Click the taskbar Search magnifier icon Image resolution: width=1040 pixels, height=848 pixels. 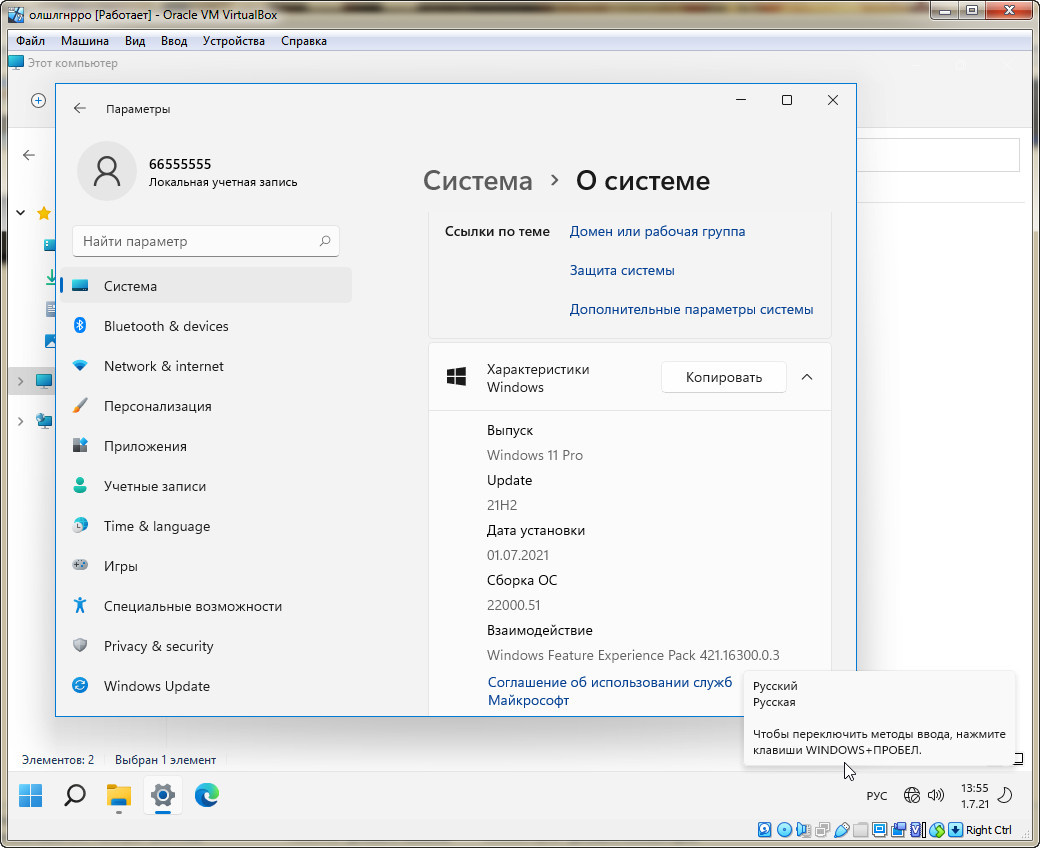point(75,796)
